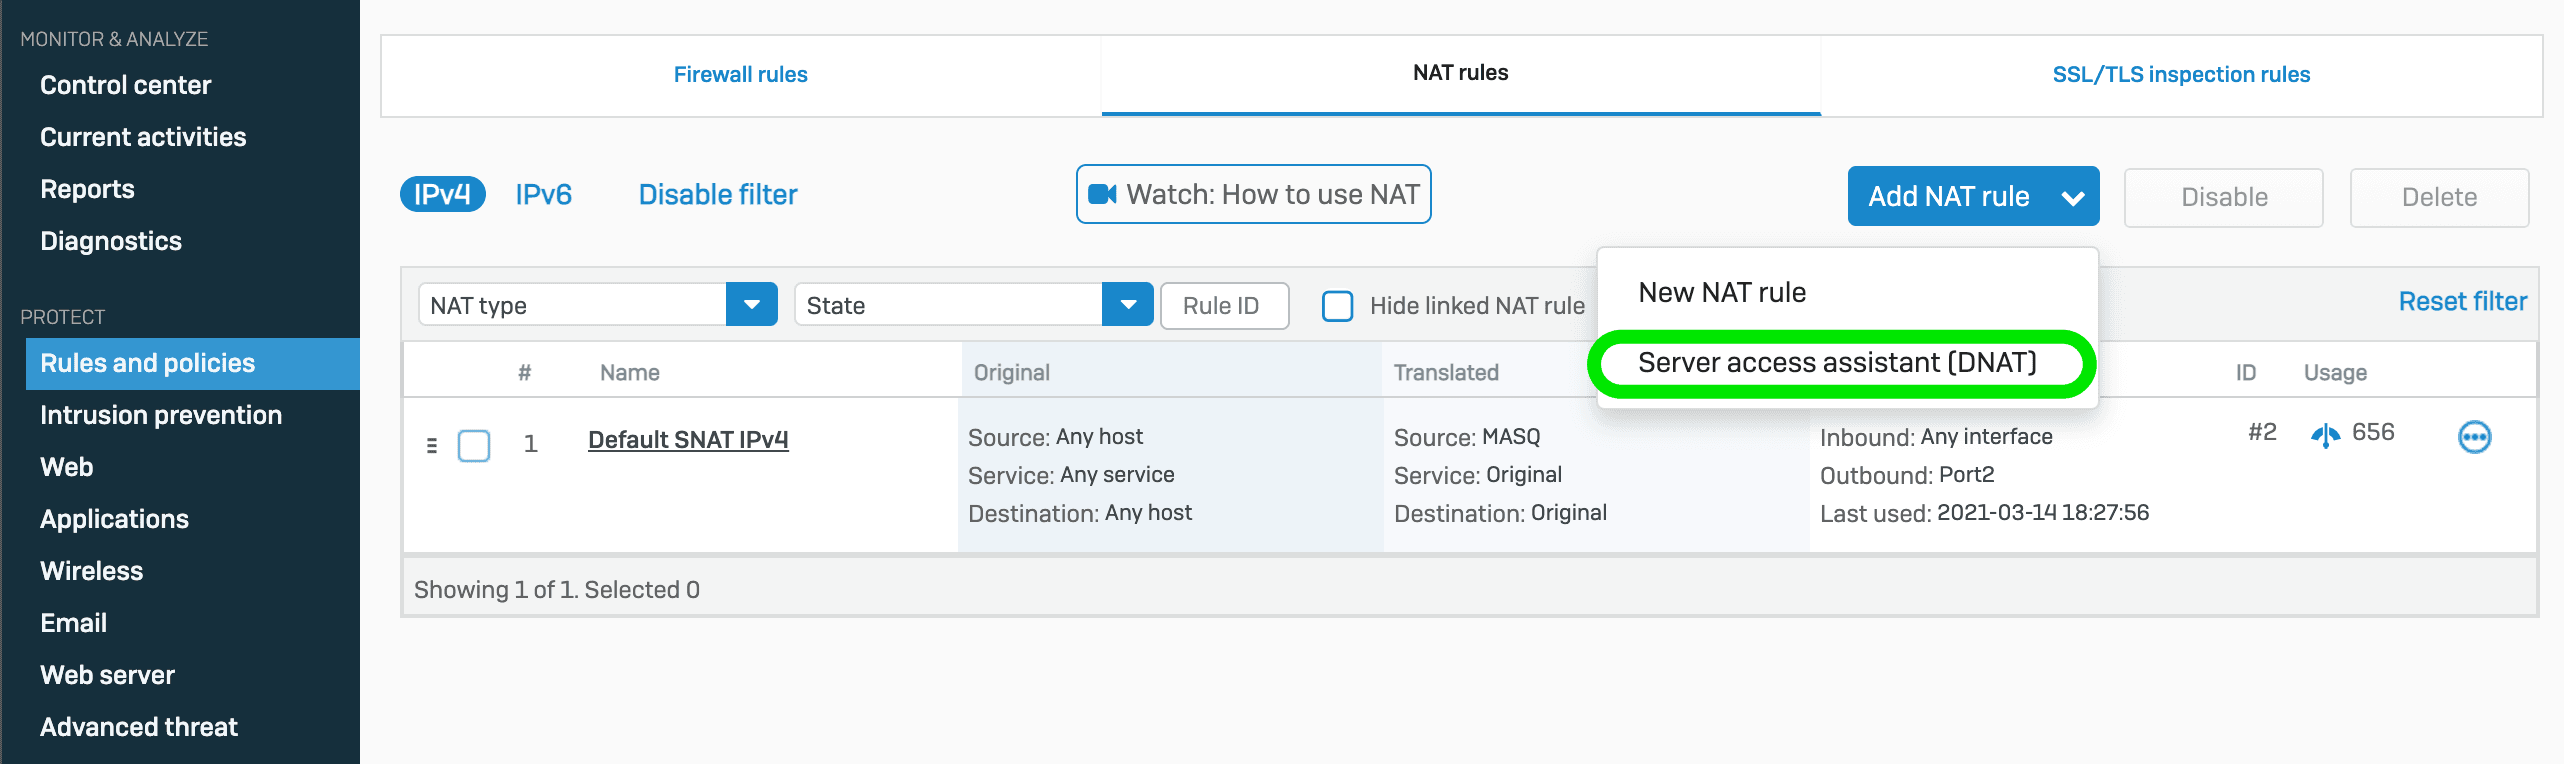Screen dimensions: 2564x764
Task: Click the video camera icon in Watch button
Action: tap(1102, 194)
